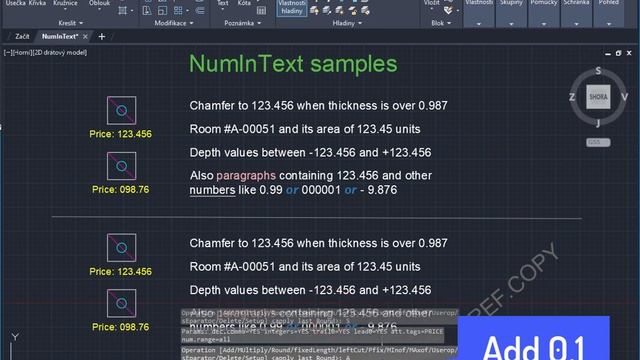Select the 'NumInText samples' title text

click(293, 64)
